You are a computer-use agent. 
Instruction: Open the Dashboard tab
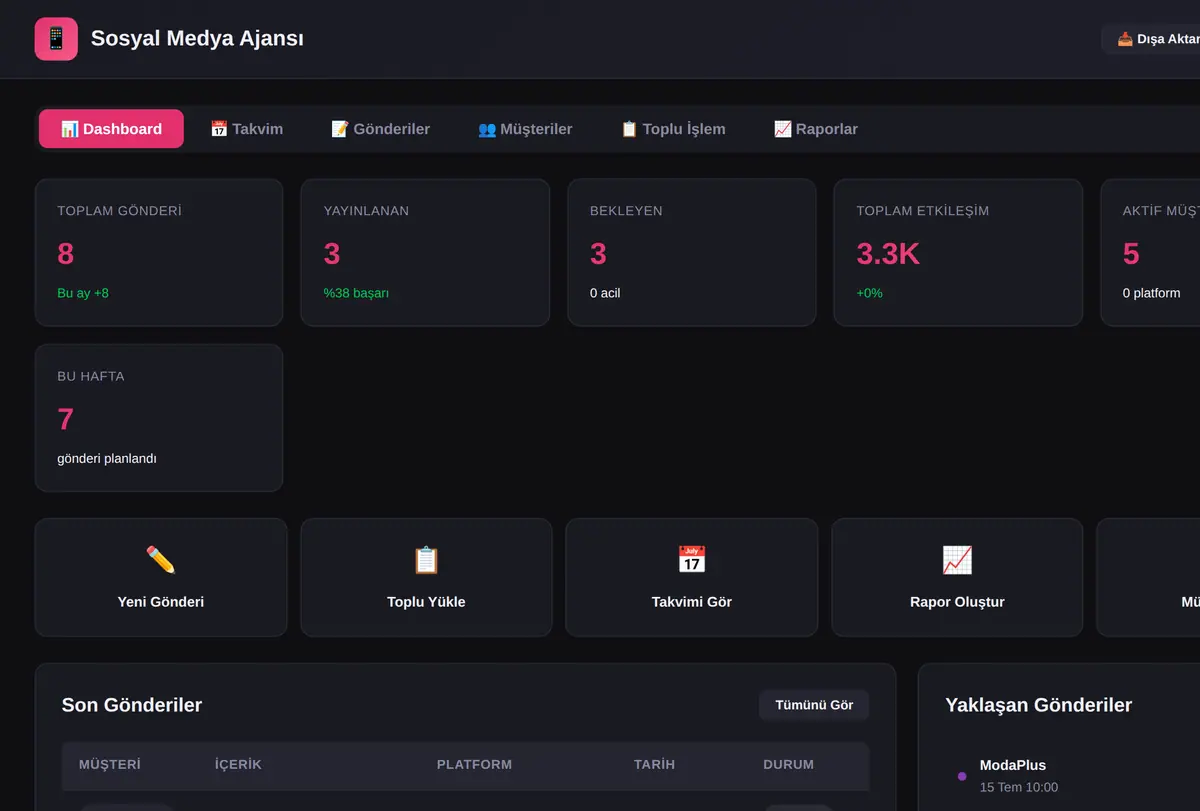111,129
